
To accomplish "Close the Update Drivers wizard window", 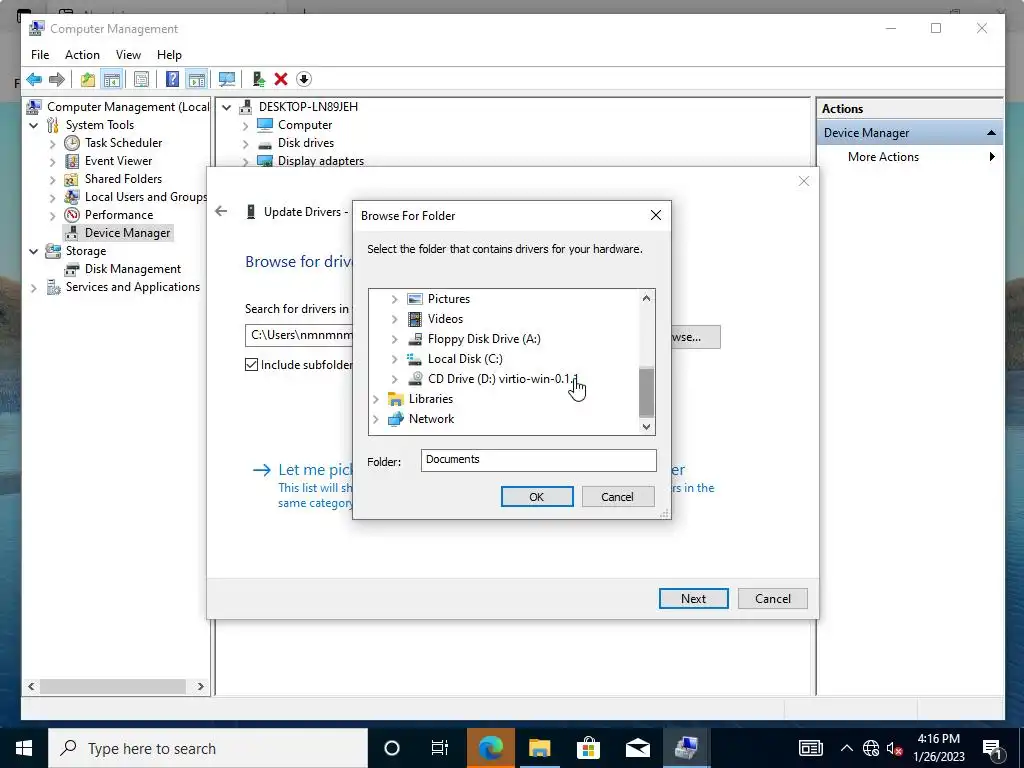I will coord(804,181).
